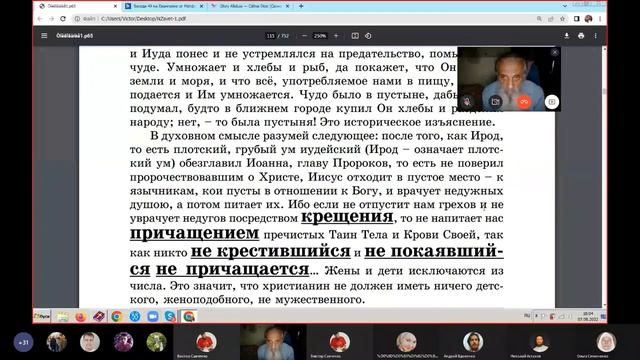Click the RU language indicator in tray
Viewport: 640px width, 360px height.
(527, 316)
